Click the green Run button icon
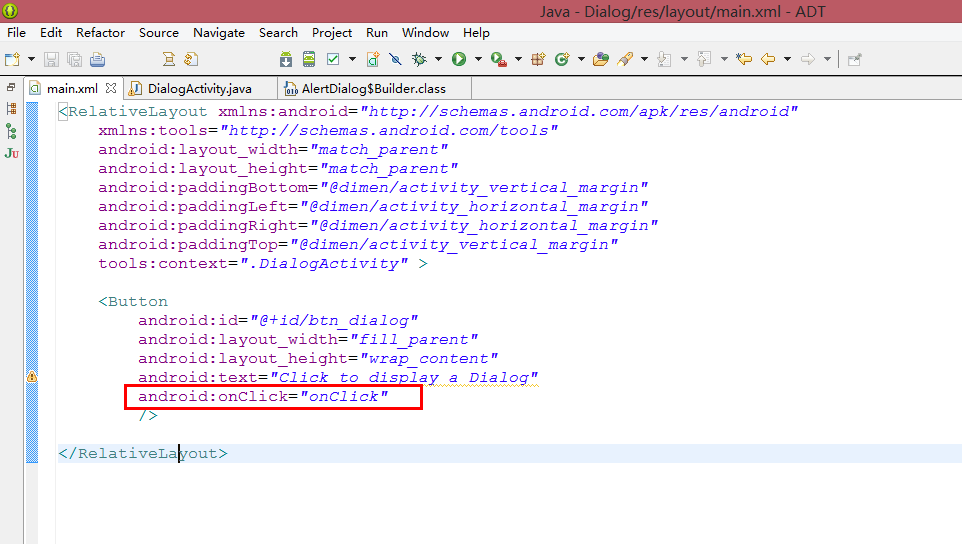The height and width of the screenshot is (544, 962). tap(459, 59)
